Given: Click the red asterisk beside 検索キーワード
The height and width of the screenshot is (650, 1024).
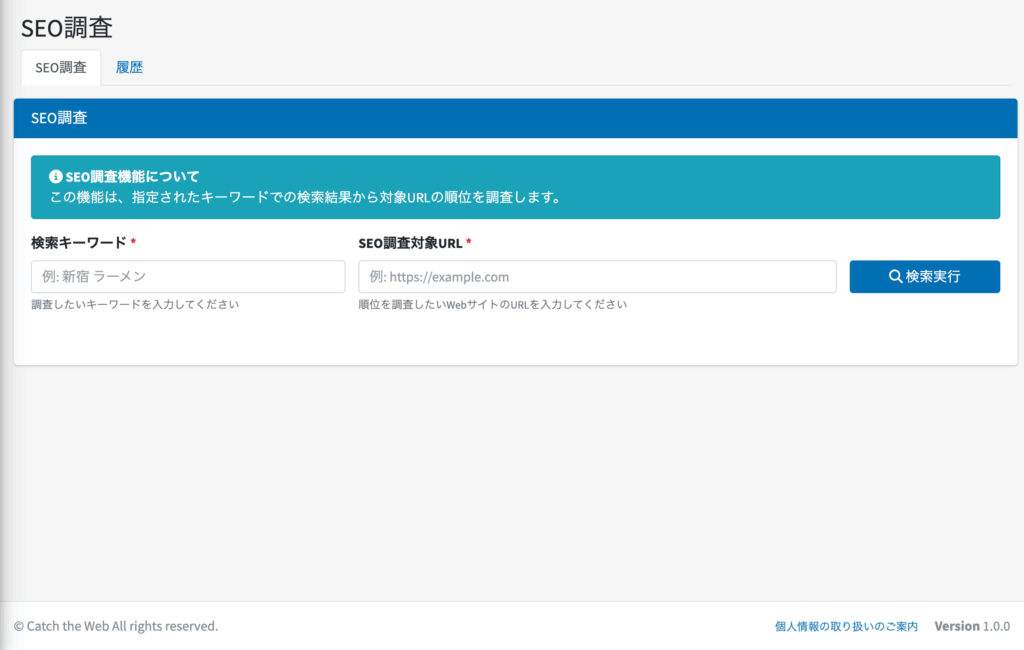Looking at the screenshot, I should point(133,243).
